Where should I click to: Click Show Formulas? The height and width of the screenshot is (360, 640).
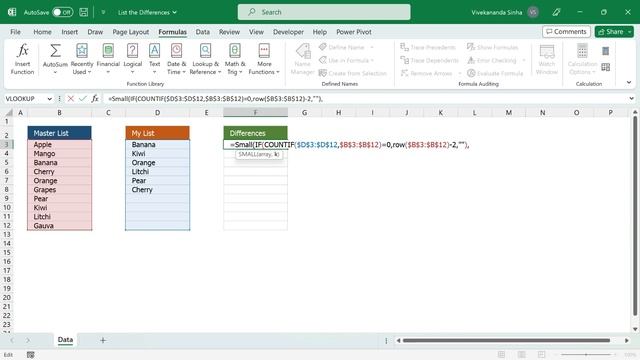pos(493,47)
